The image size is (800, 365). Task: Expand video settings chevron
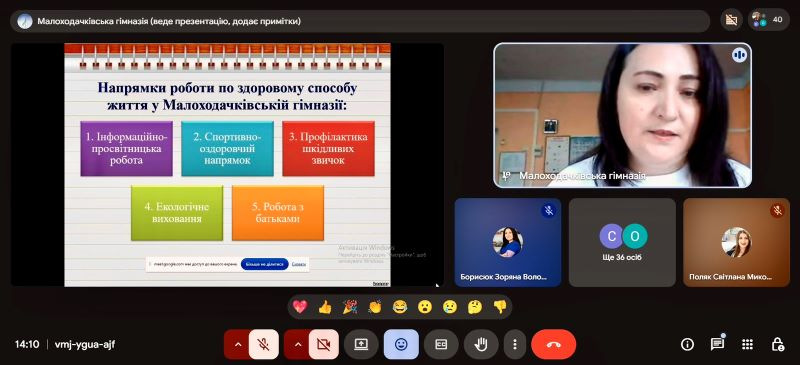click(x=297, y=344)
